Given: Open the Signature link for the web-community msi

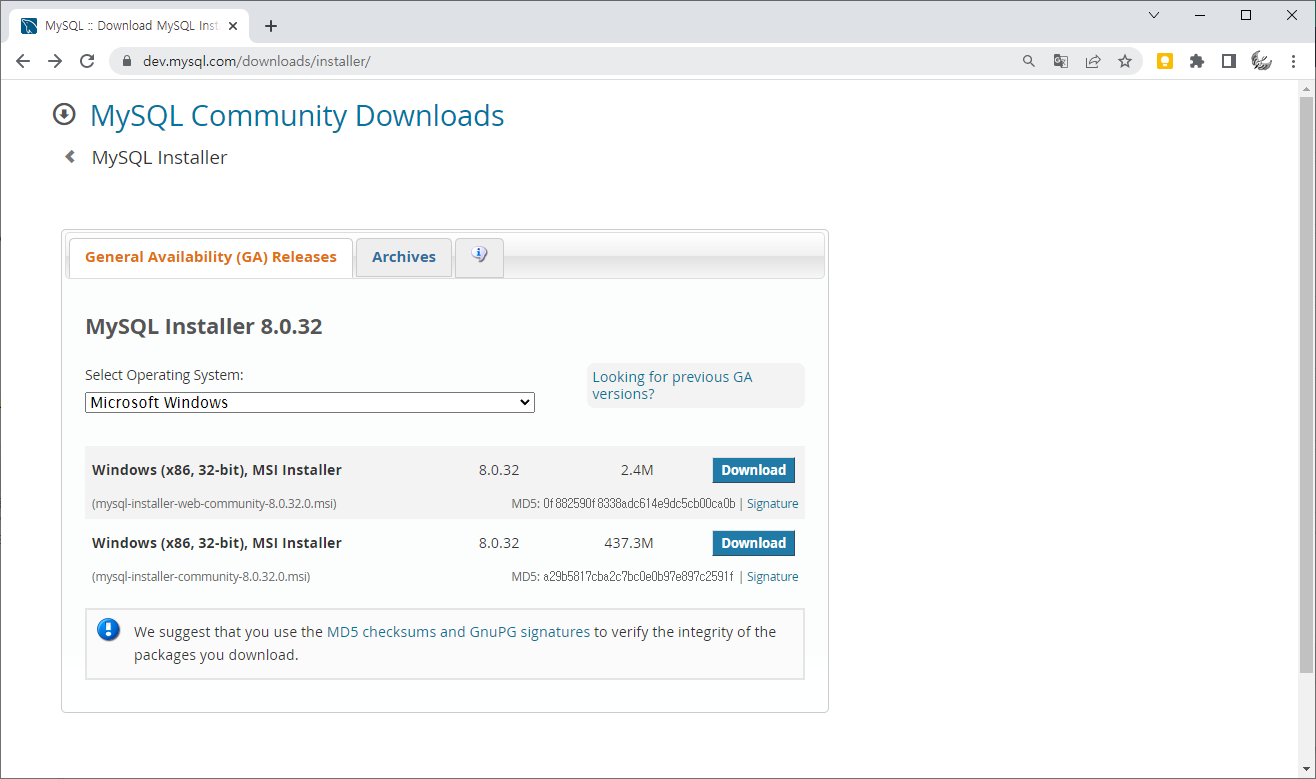Looking at the screenshot, I should pos(772,504).
